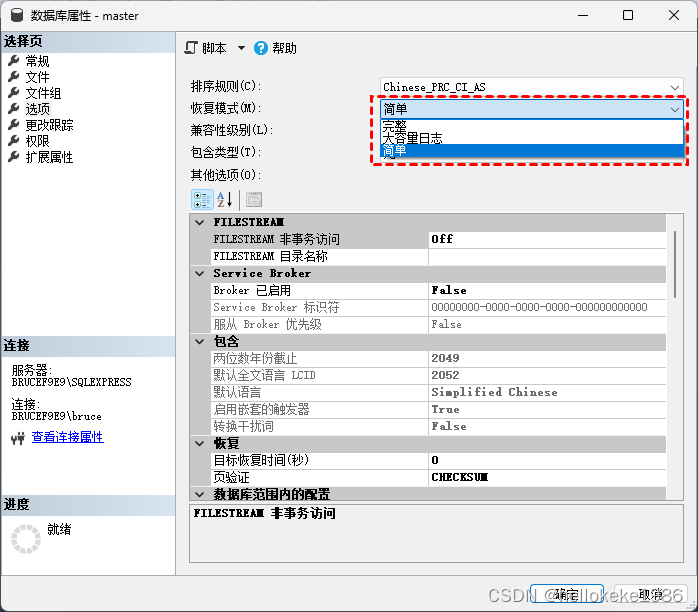Select the 选项 page
Screen dimensions: 698x612
[37, 109]
